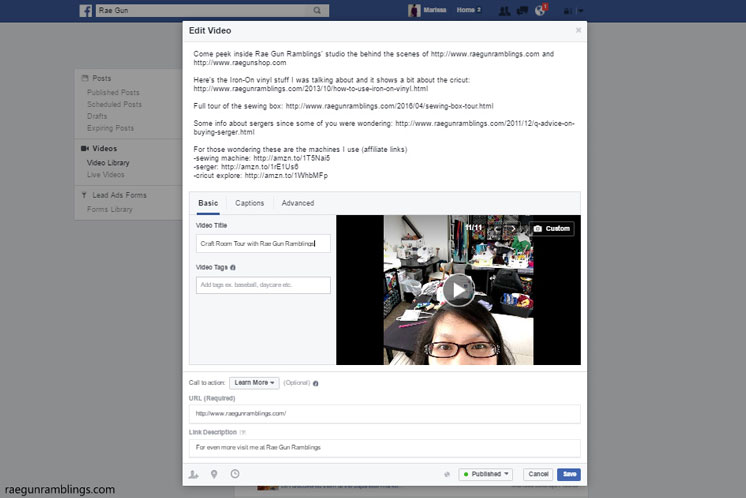Viewport: 746px width, 498px height.
Task: Open Forms Library in sidebar
Action: point(109,209)
